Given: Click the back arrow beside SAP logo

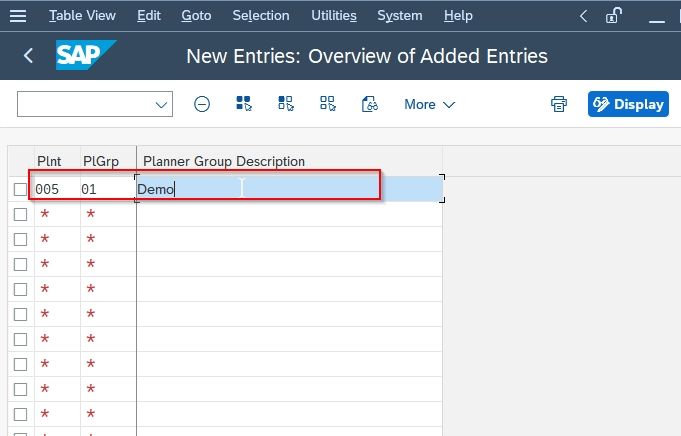Looking at the screenshot, I should click(x=28, y=56).
